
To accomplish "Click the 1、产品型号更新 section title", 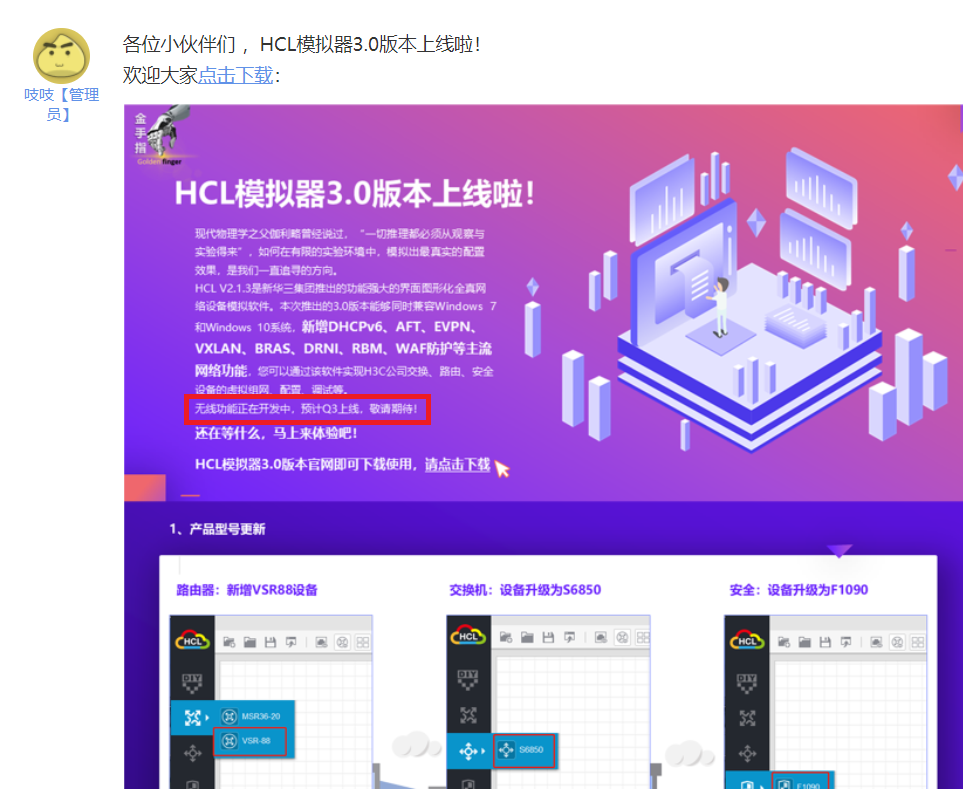I will coord(217,529).
